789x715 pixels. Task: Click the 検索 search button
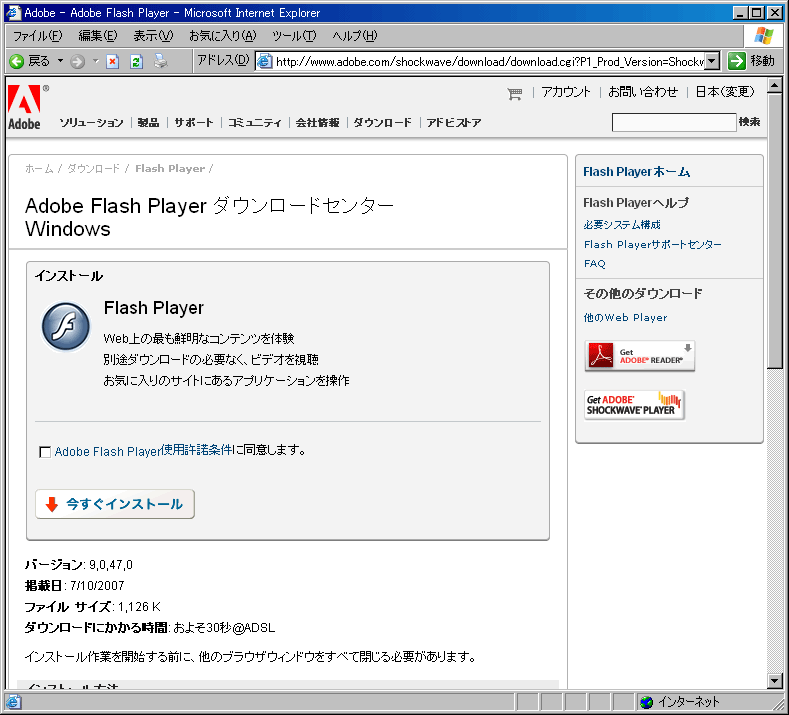point(749,122)
